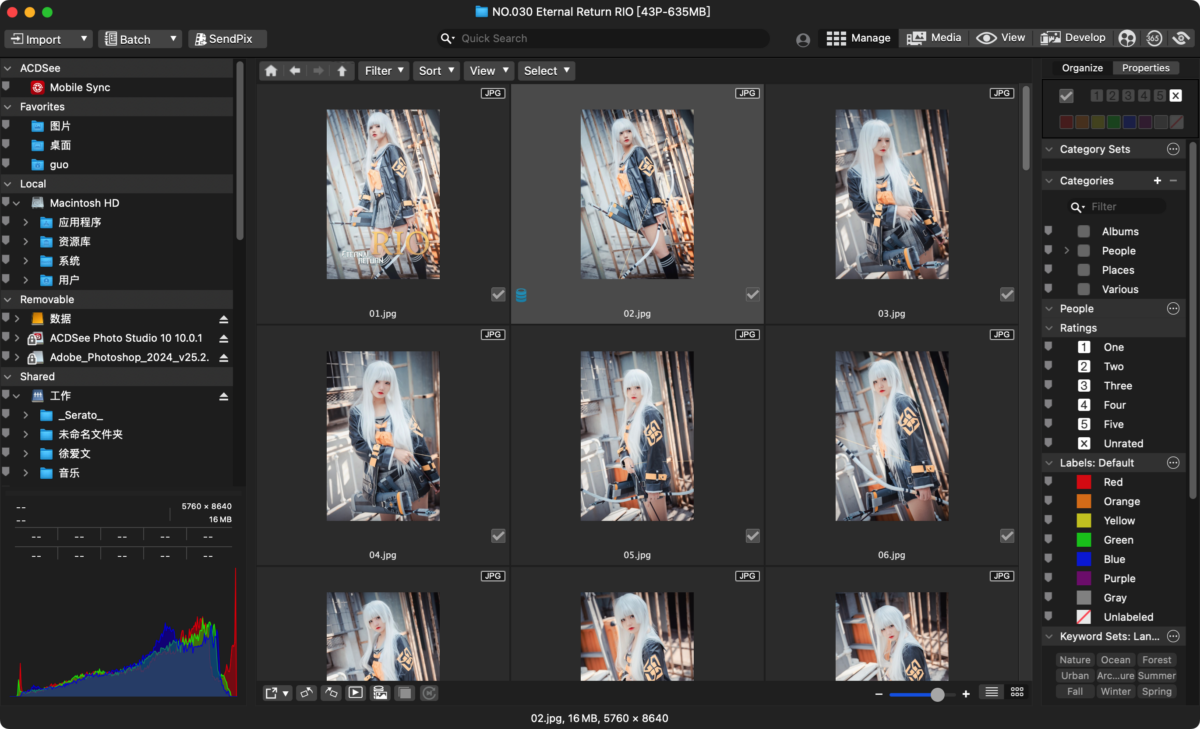
Task: Expand the 应用程序 folder
Action: click(x=26, y=222)
